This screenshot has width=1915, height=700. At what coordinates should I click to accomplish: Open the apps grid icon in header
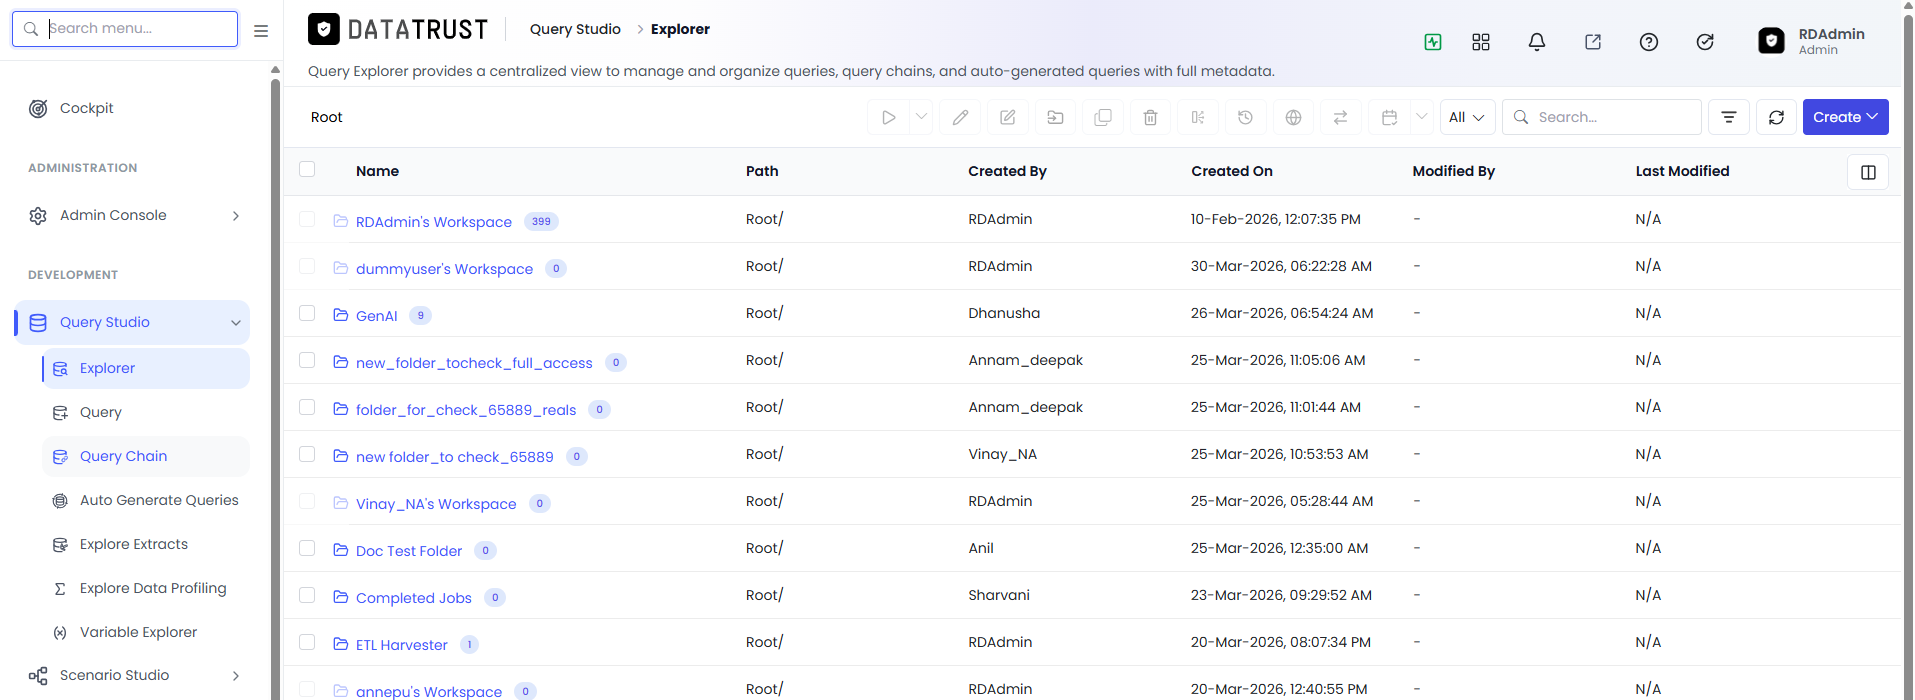(x=1481, y=42)
